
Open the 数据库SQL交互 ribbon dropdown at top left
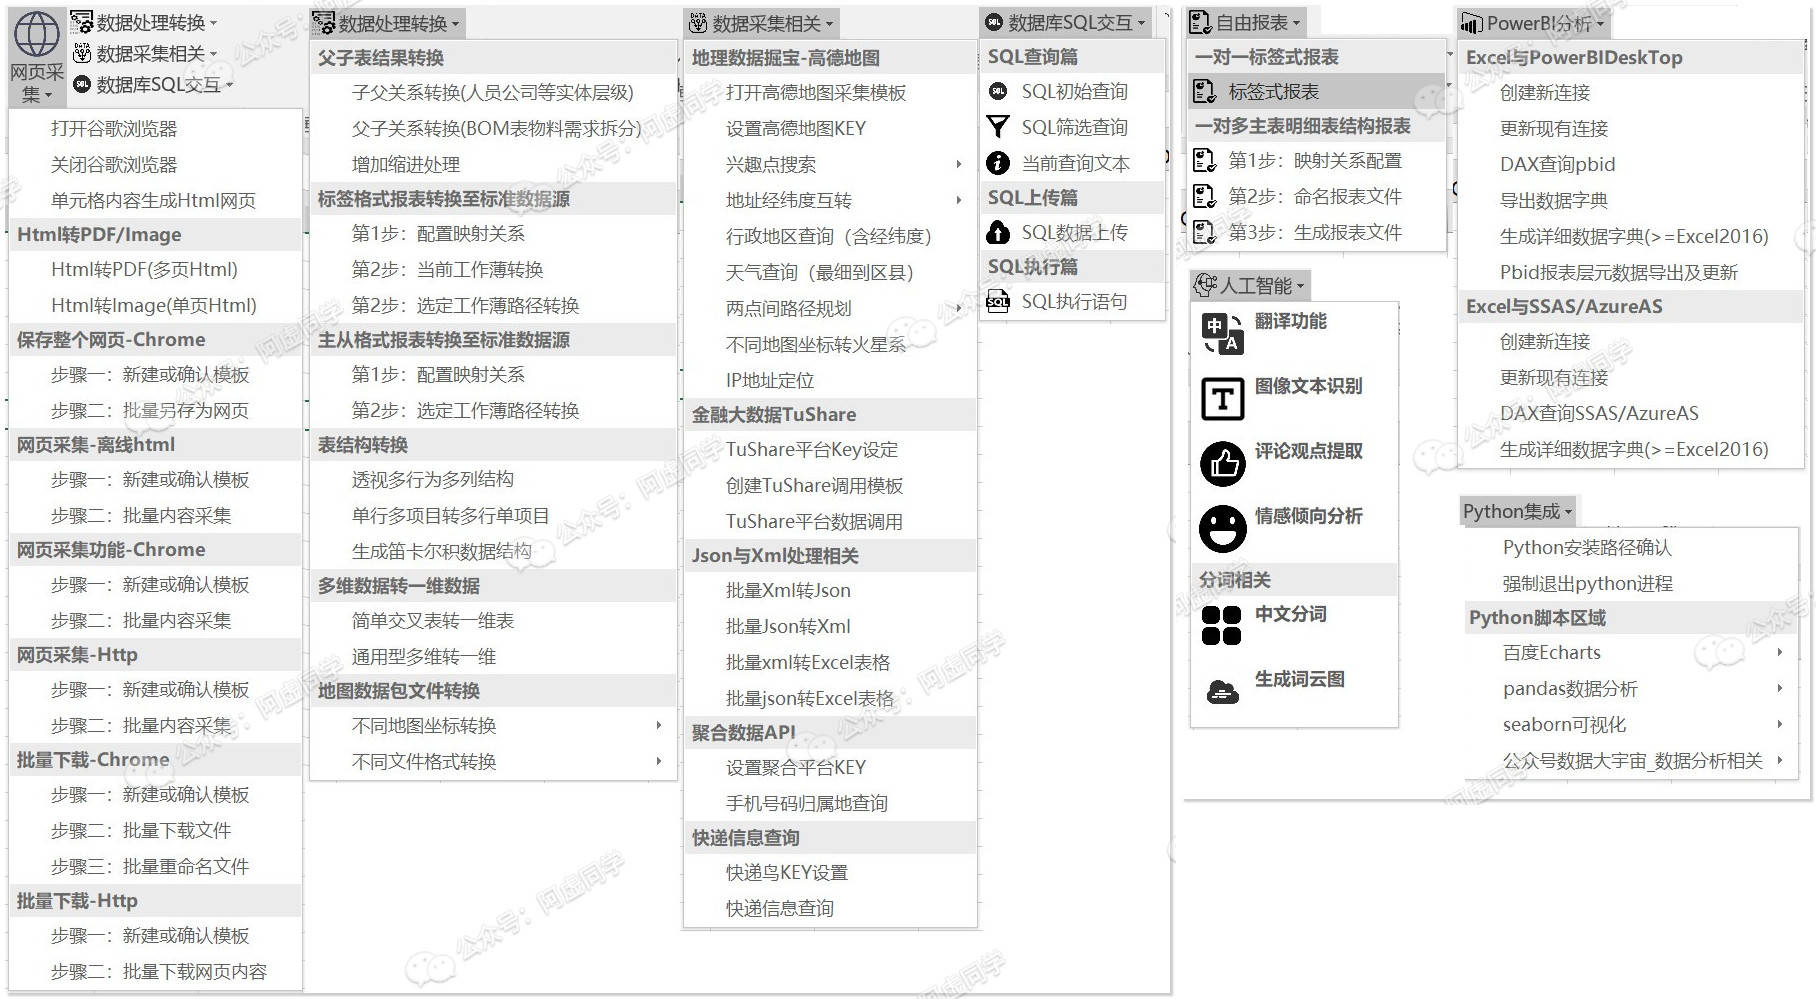(153, 85)
